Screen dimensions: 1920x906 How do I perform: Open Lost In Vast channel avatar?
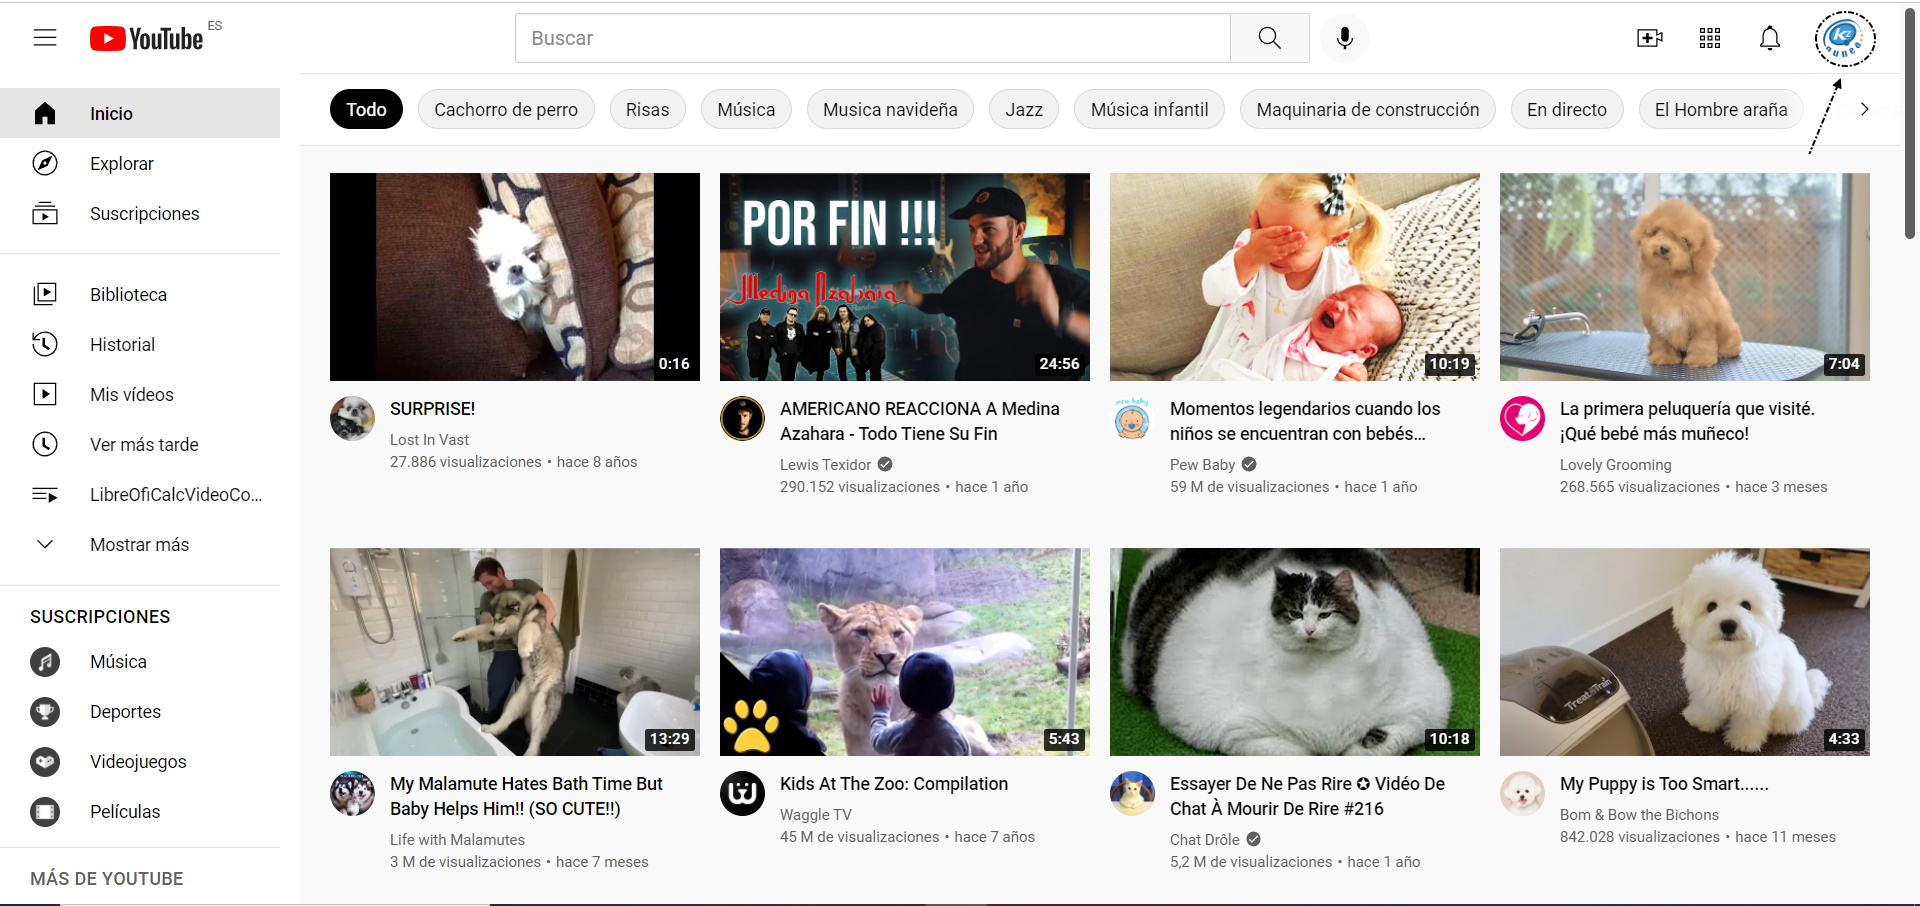pos(352,418)
